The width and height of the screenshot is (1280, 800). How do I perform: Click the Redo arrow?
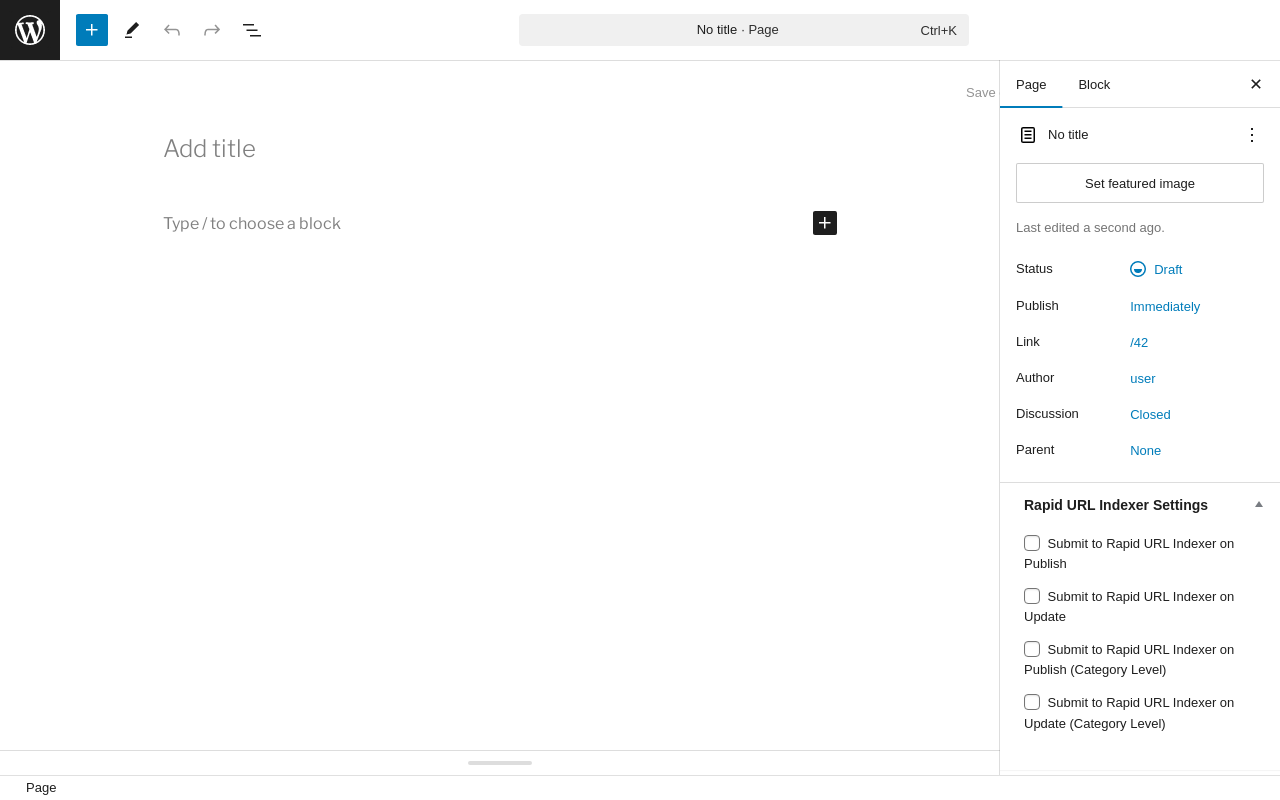click(x=212, y=30)
